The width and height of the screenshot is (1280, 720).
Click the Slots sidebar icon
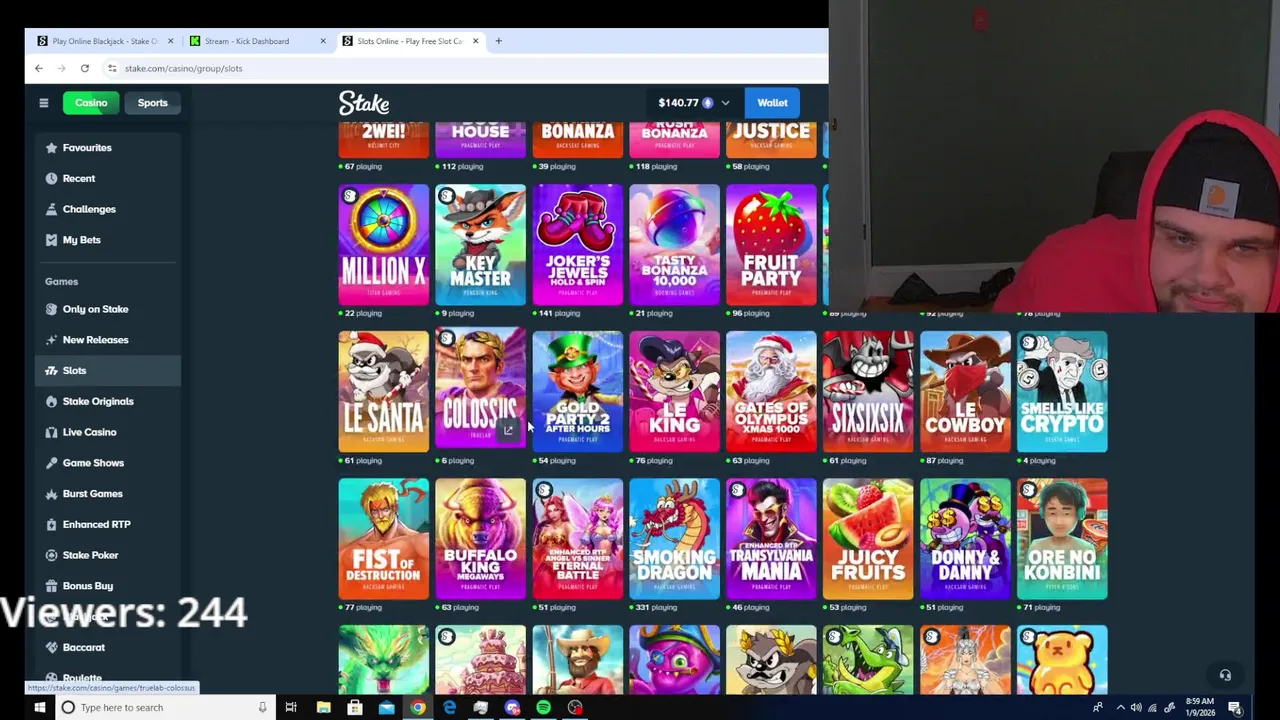51,371
